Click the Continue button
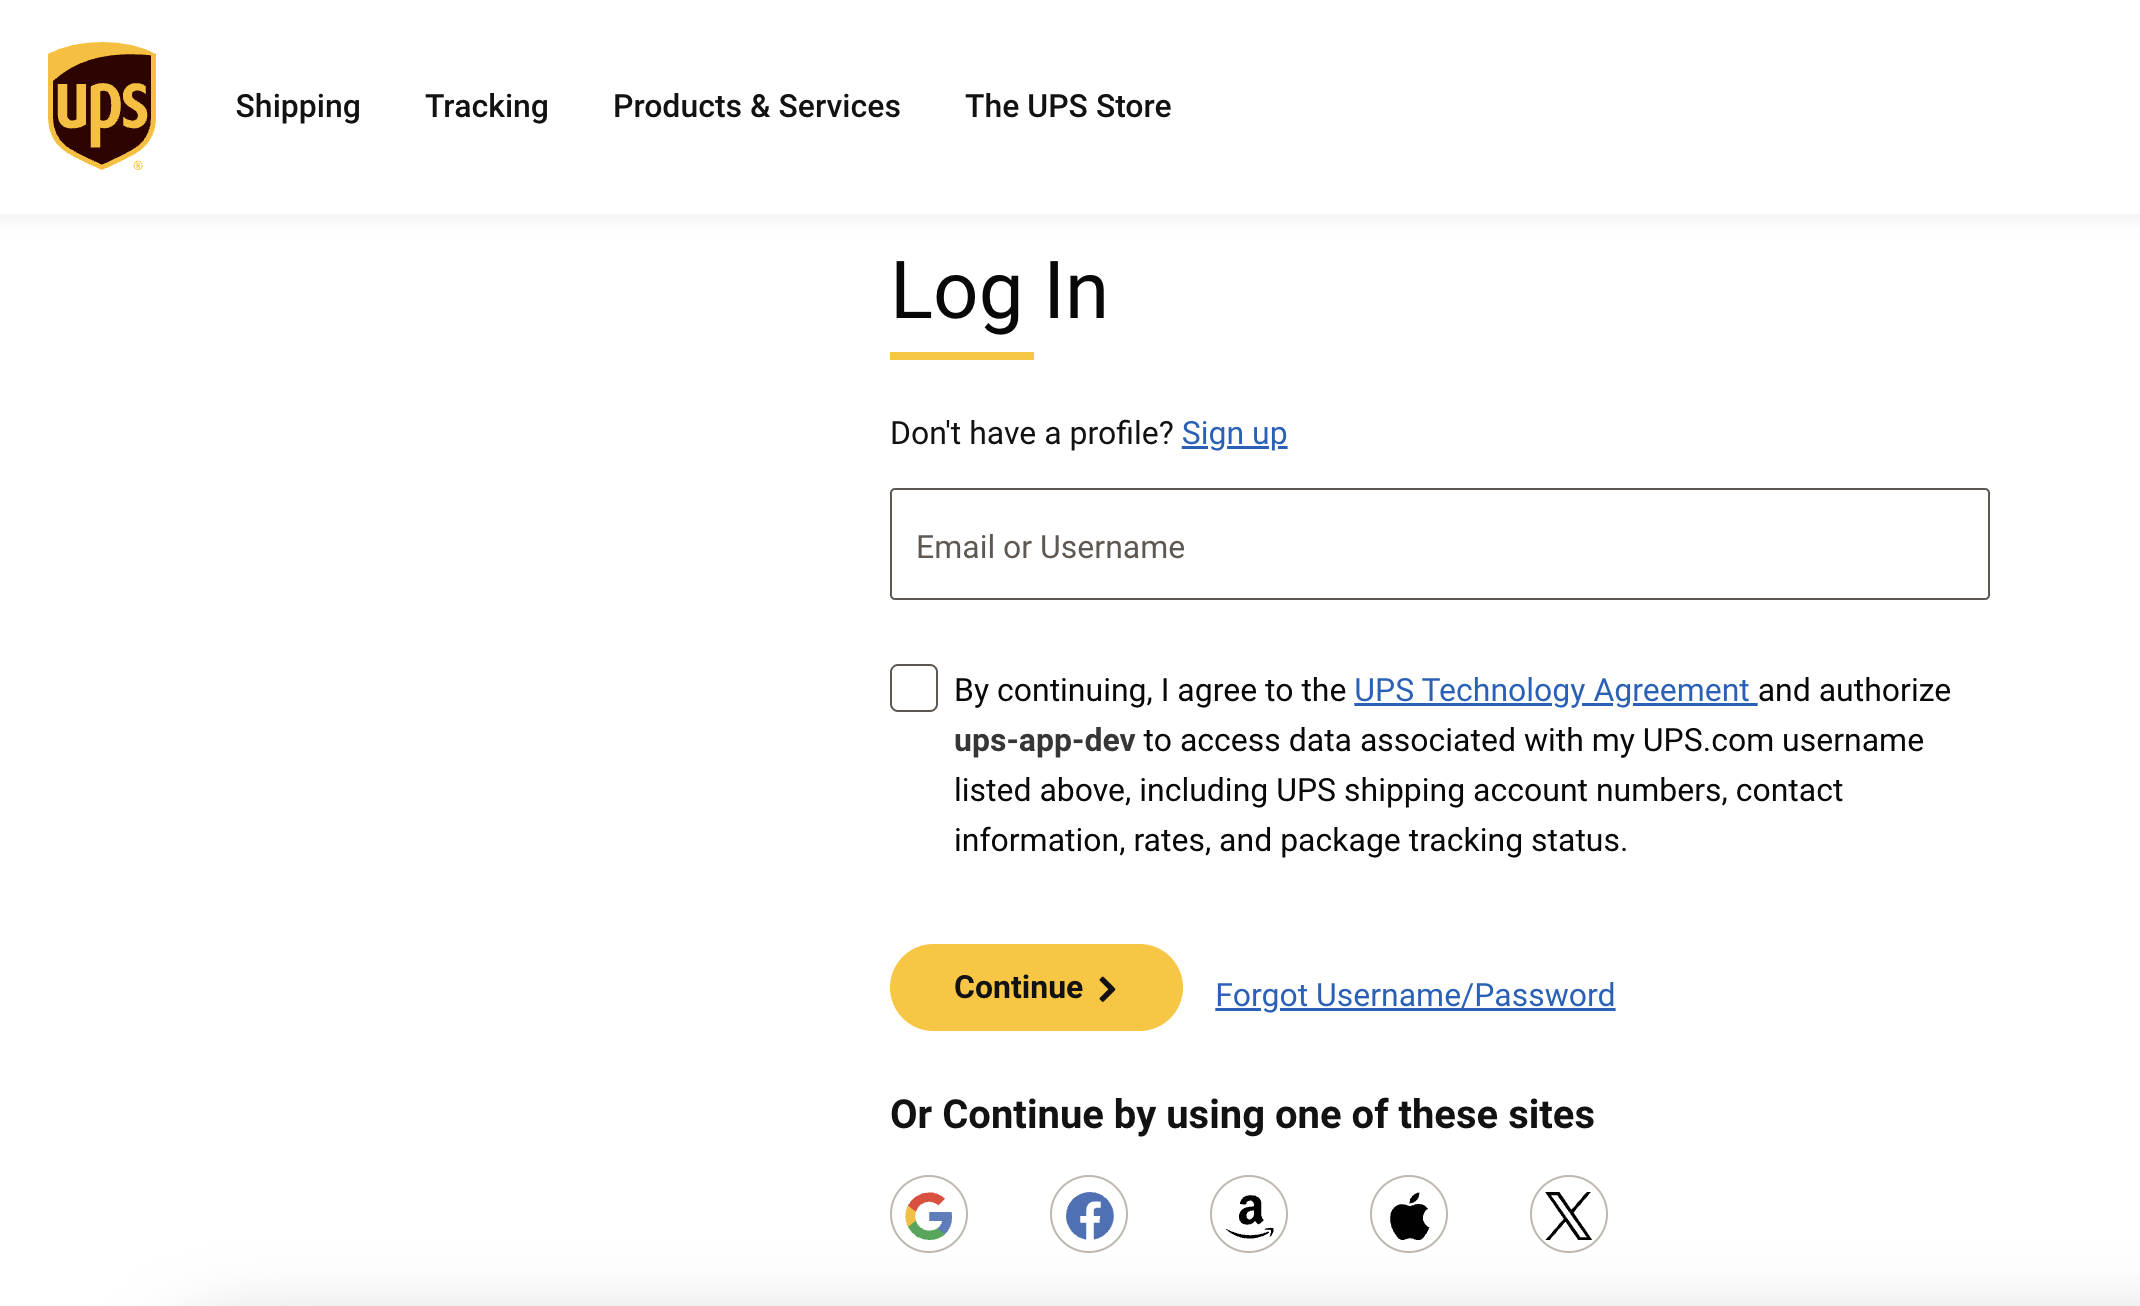Screen dimensions: 2140x1306 [1035, 988]
